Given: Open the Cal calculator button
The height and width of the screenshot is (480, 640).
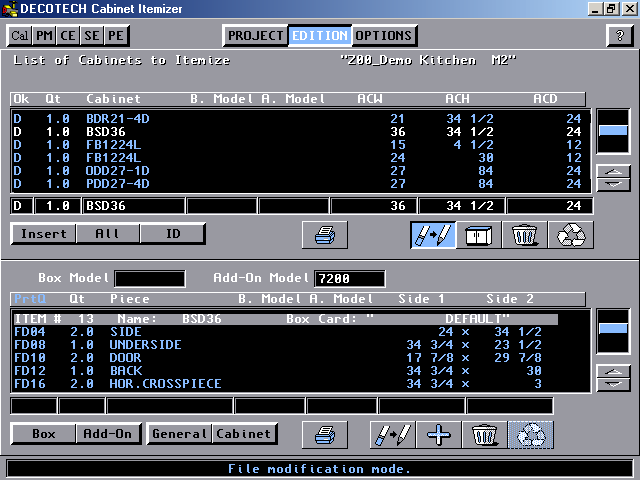Looking at the screenshot, I should tap(19, 36).
